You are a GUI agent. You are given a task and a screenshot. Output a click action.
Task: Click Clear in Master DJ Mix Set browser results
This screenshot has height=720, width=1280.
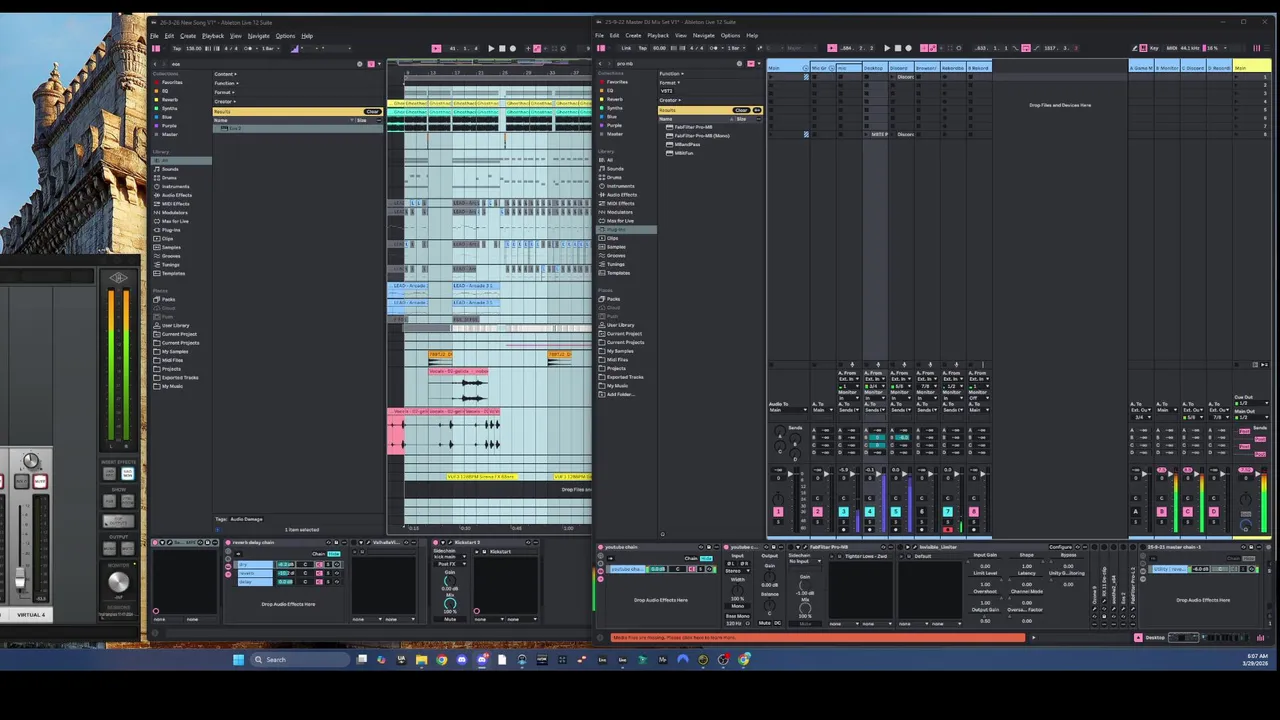coord(741,110)
